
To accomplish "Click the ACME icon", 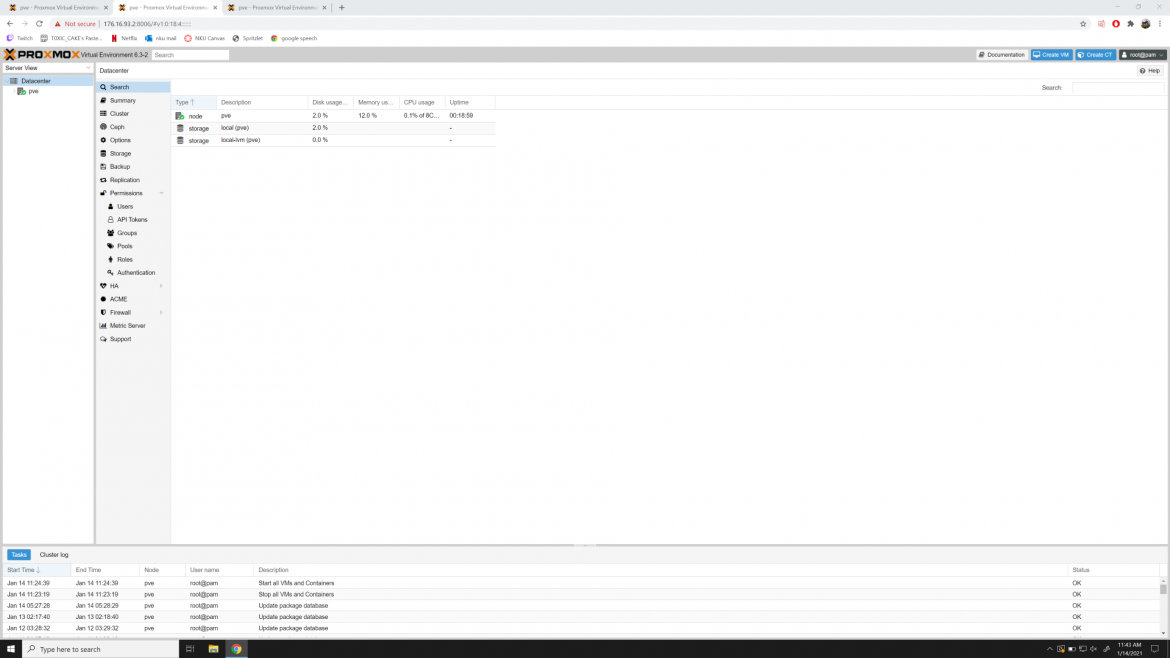I will click(x=103, y=299).
